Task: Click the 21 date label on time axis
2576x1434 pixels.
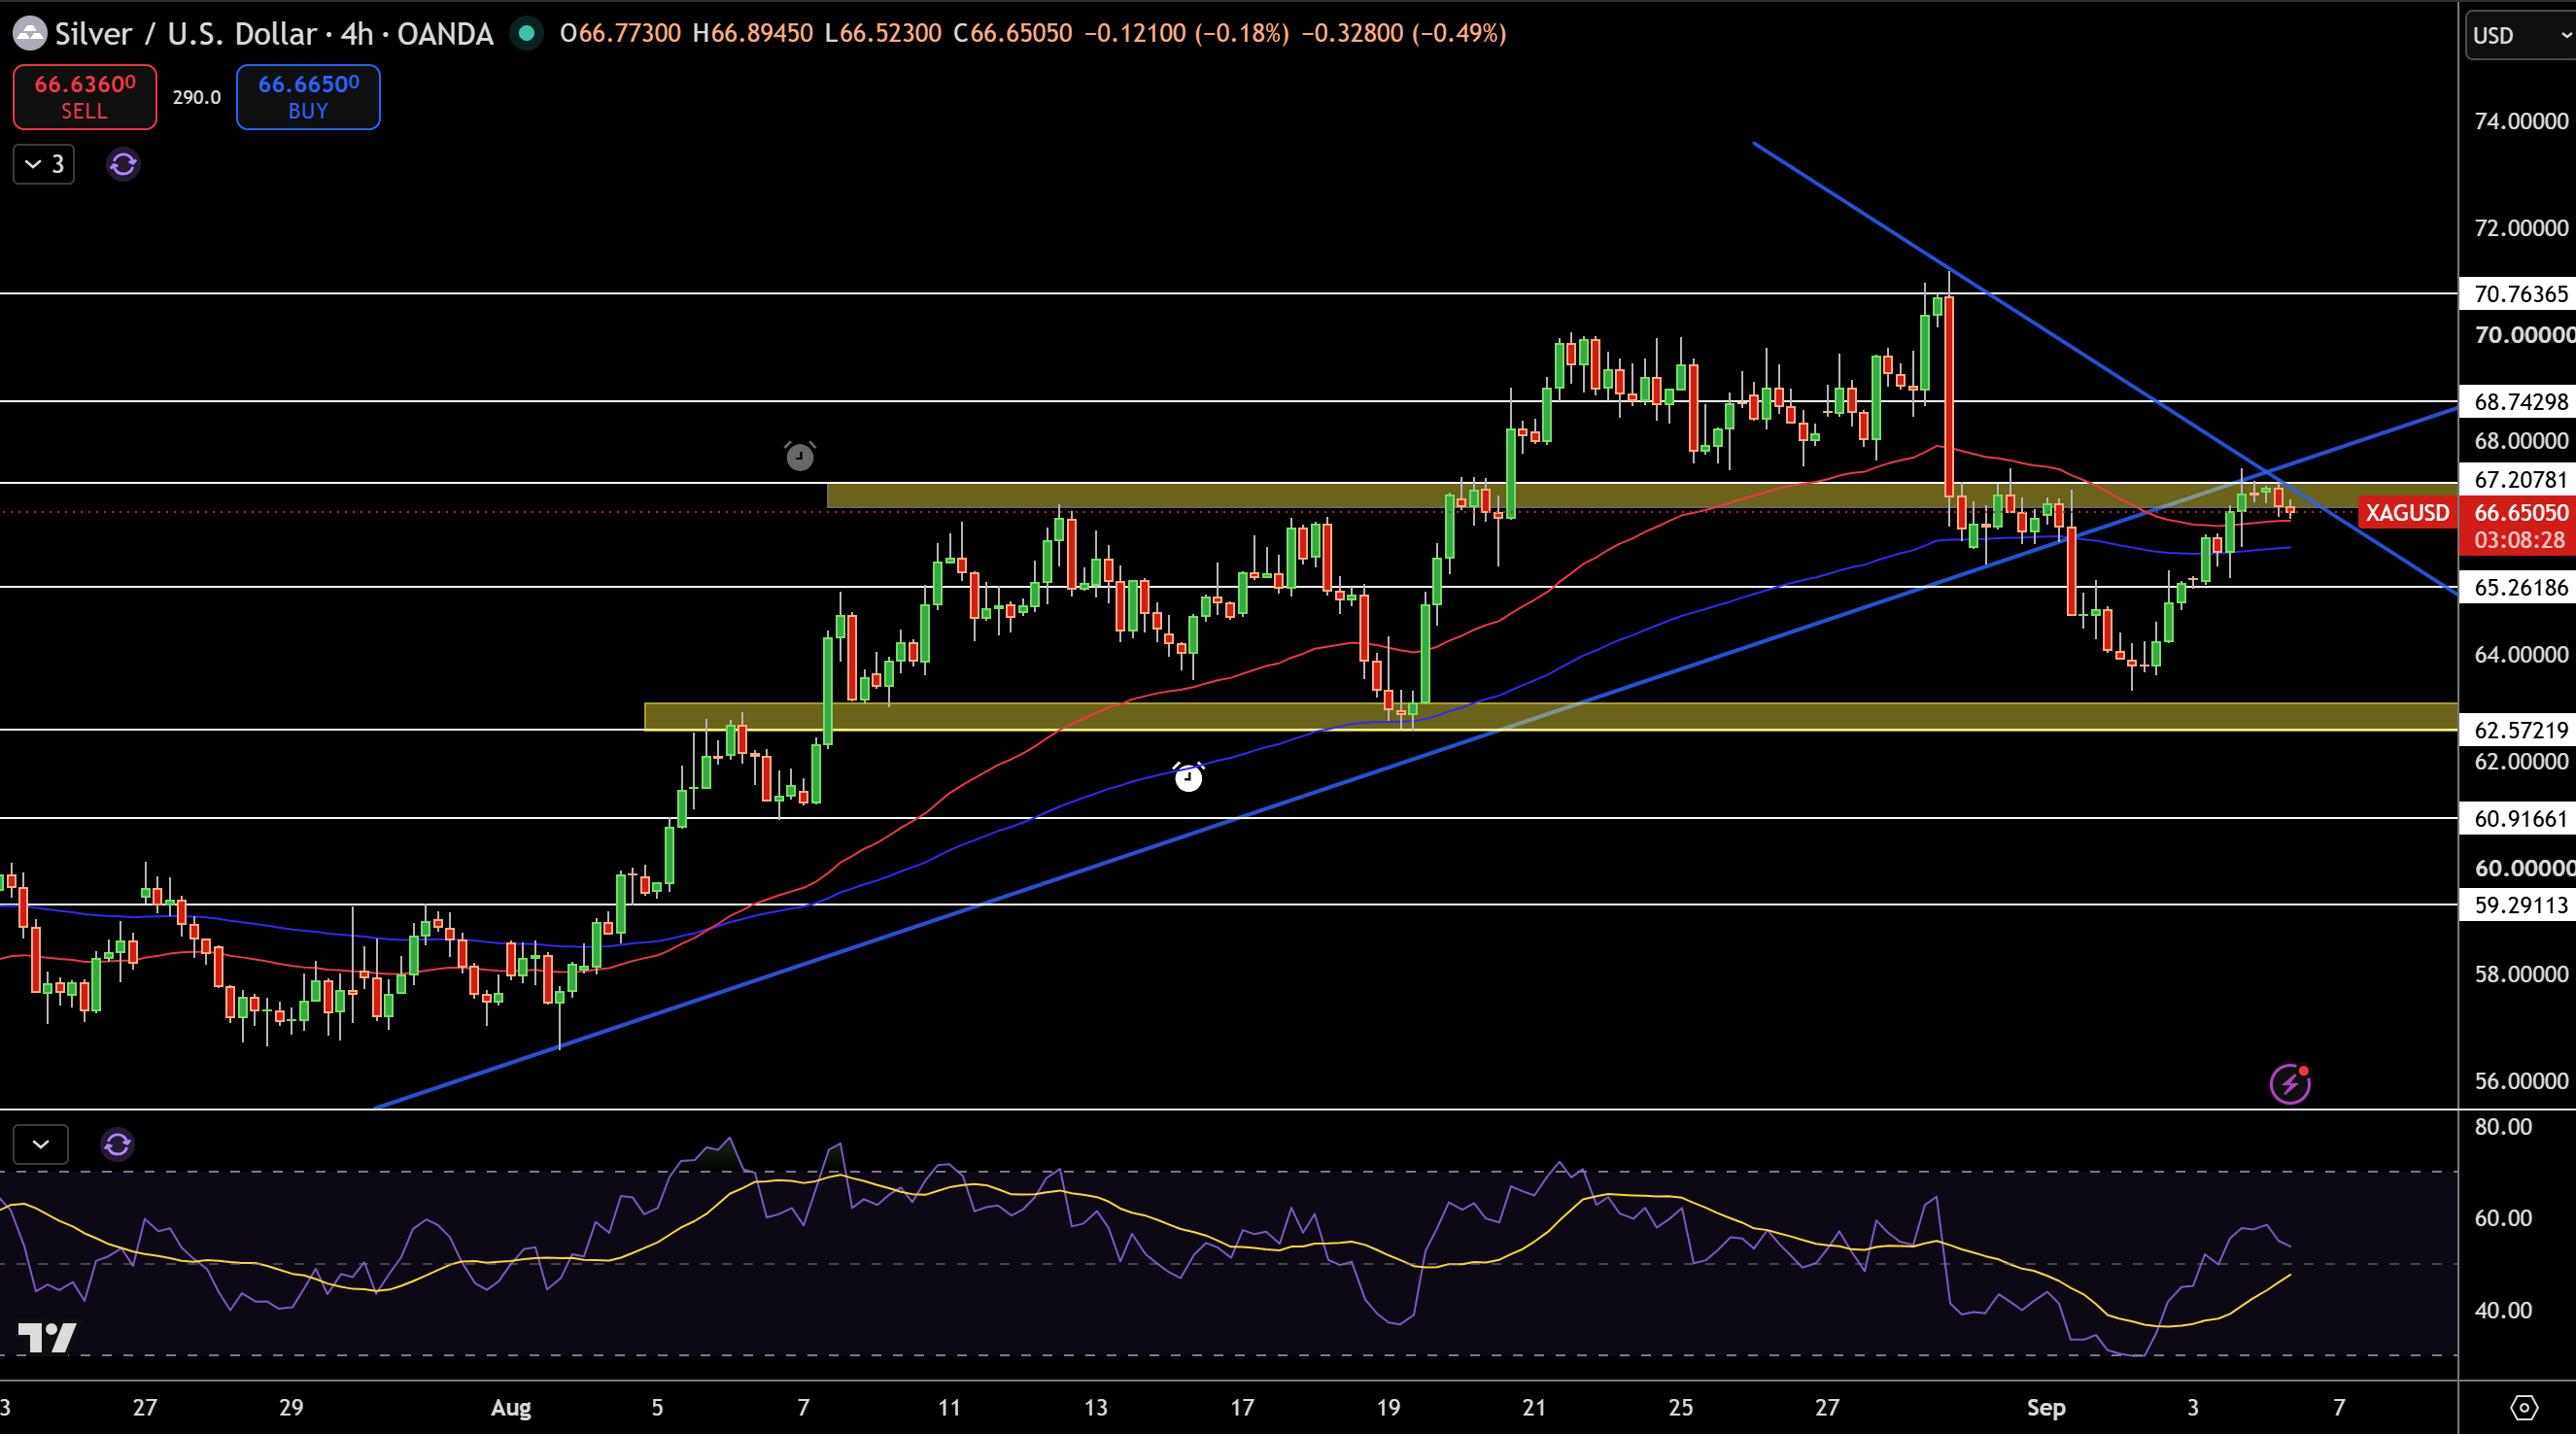Action: 1534,1408
